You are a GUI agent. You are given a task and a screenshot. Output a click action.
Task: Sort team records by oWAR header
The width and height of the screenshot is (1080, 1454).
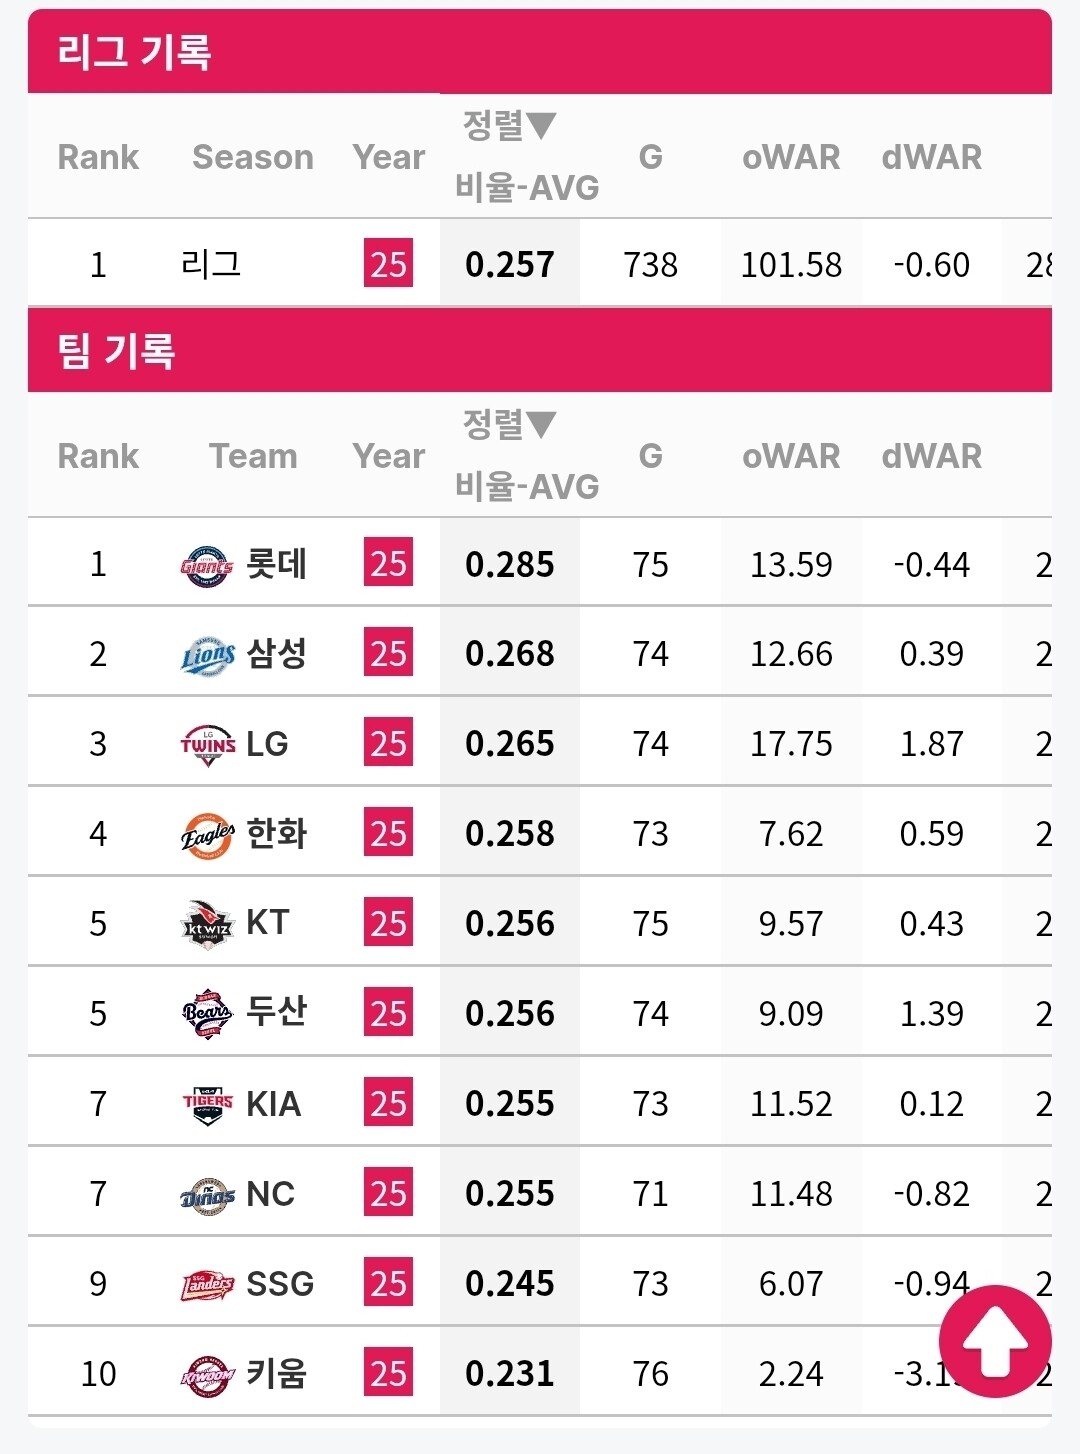[x=790, y=456]
